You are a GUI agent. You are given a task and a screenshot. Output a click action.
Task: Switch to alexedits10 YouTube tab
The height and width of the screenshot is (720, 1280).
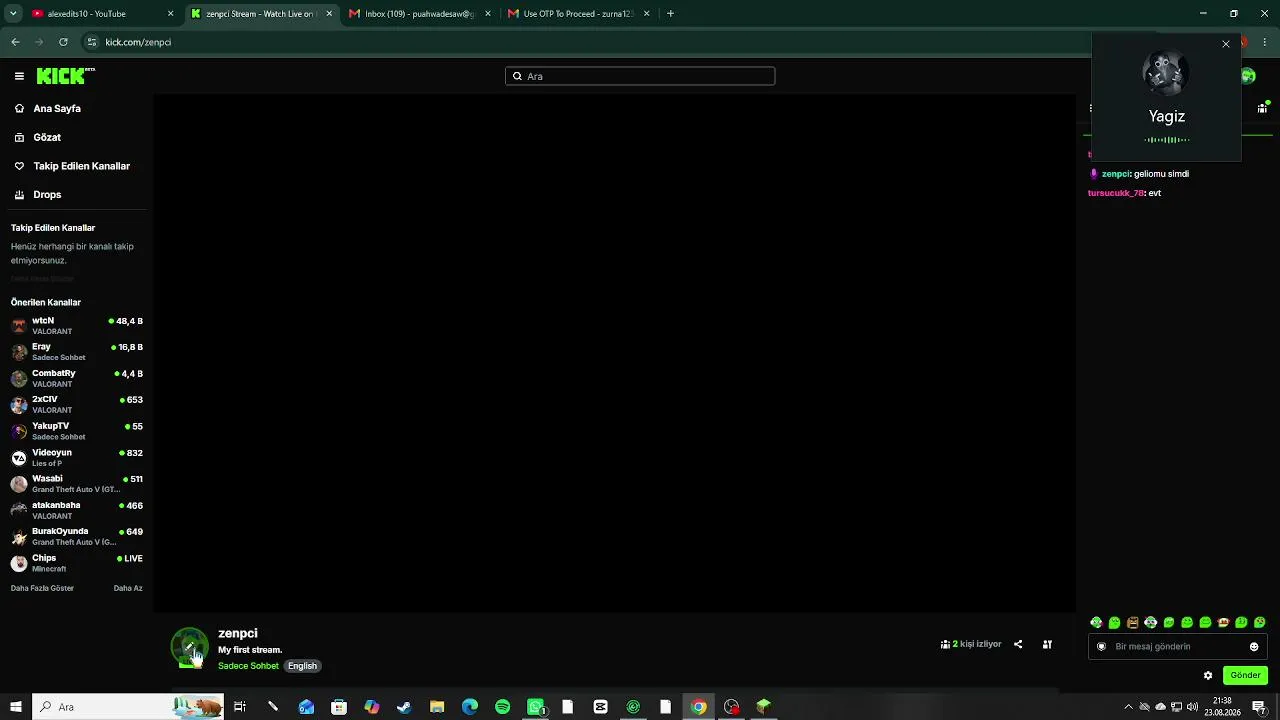coord(102,14)
